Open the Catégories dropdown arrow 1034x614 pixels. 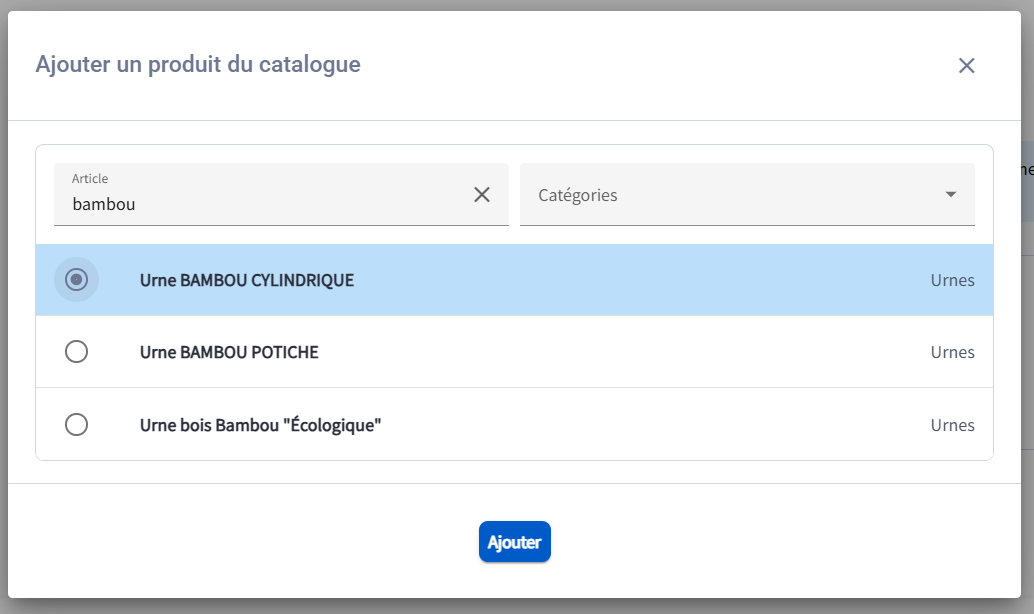tap(951, 195)
